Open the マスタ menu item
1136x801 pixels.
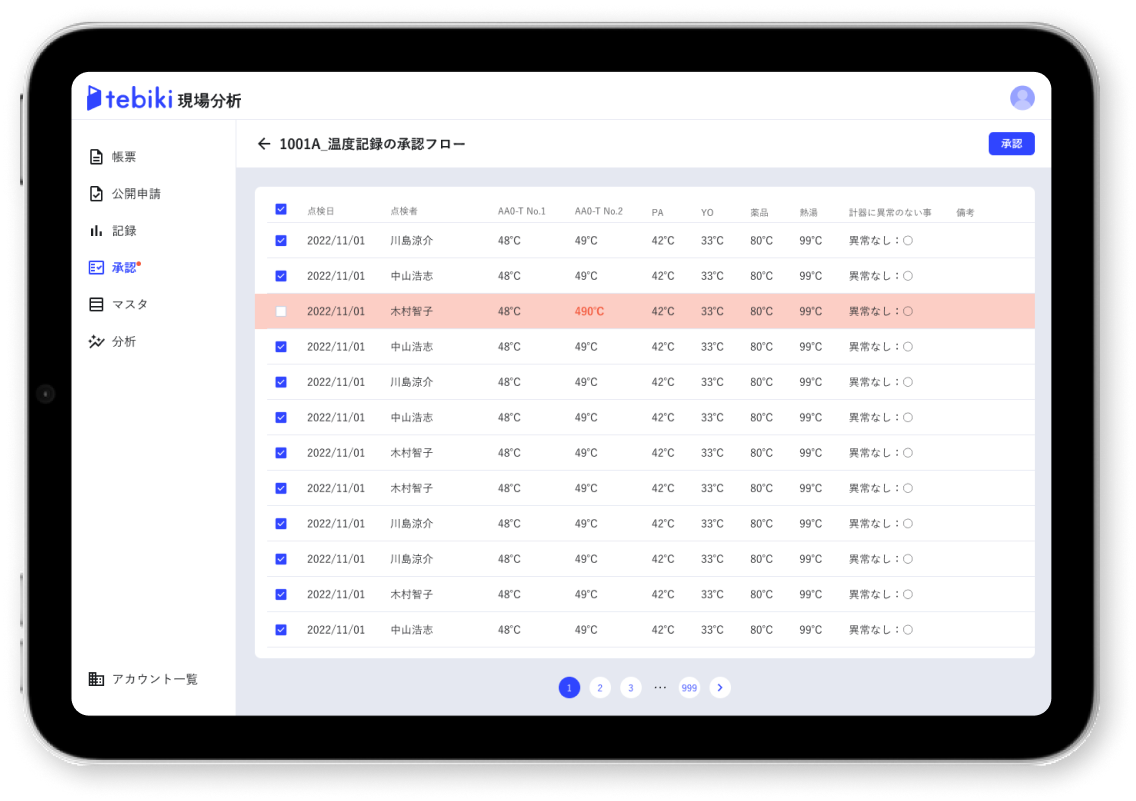pyautogui.click(x=130, y=305)
